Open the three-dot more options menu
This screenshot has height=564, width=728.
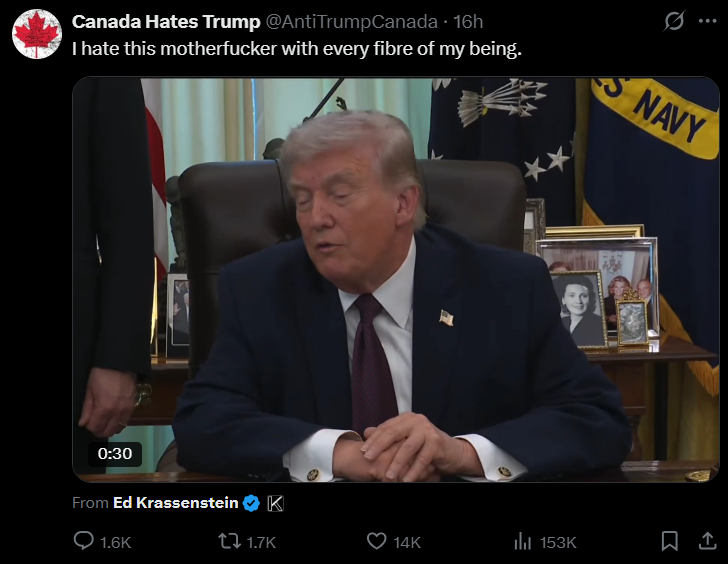708,21
